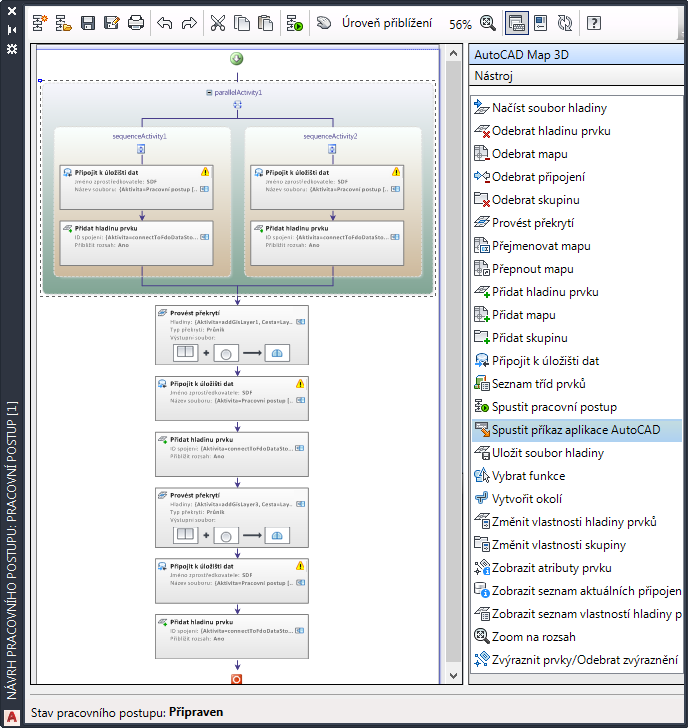Choose Přidat skupinu activity
Screen dimensions: 688x728
(x=577, y=338)
